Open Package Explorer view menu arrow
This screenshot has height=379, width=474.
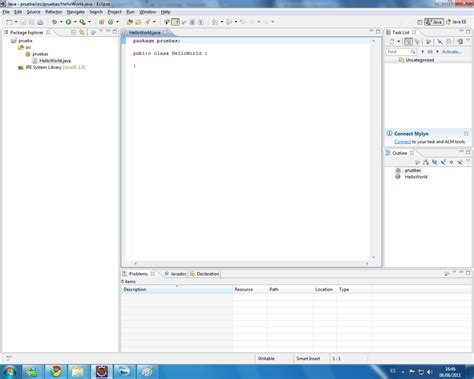101,31
